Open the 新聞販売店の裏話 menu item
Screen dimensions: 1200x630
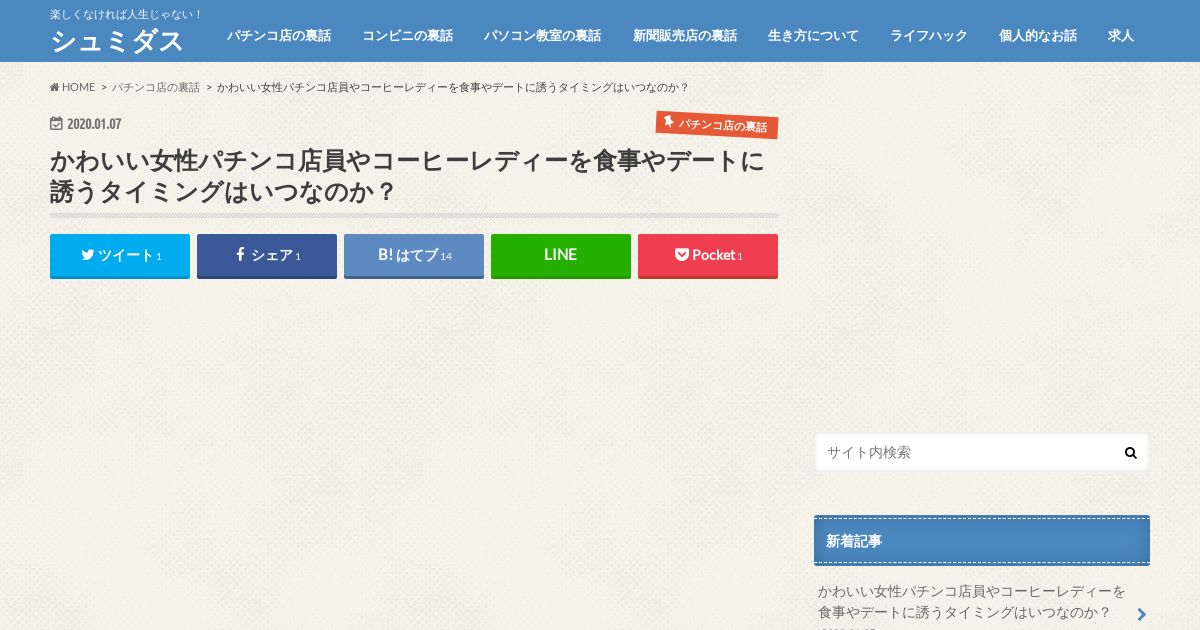(684, 35)
